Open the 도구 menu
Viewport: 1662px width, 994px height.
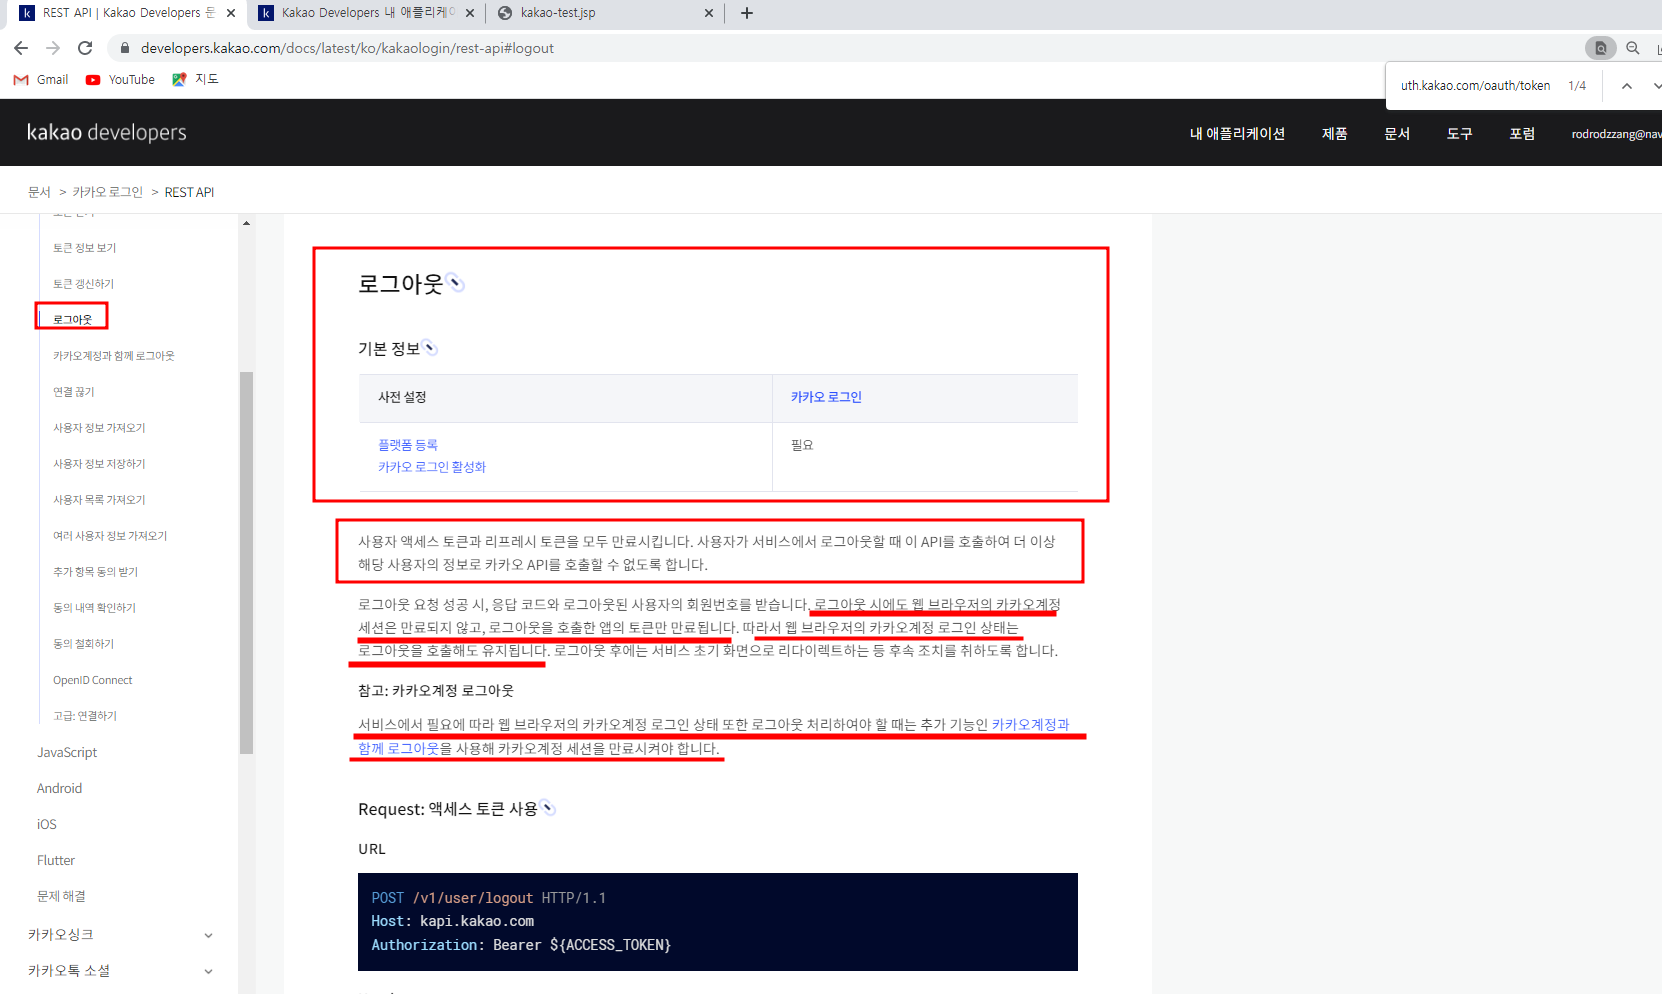click(x=1460, y=133)
